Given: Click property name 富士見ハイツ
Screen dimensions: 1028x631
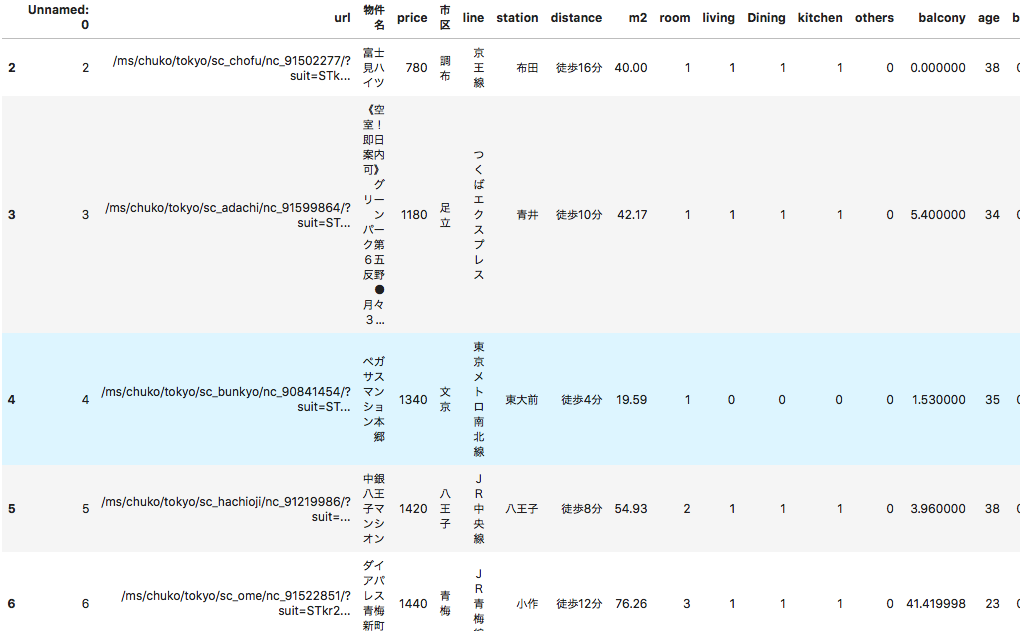Looking at the screenshot, I should tap(374, 68).
